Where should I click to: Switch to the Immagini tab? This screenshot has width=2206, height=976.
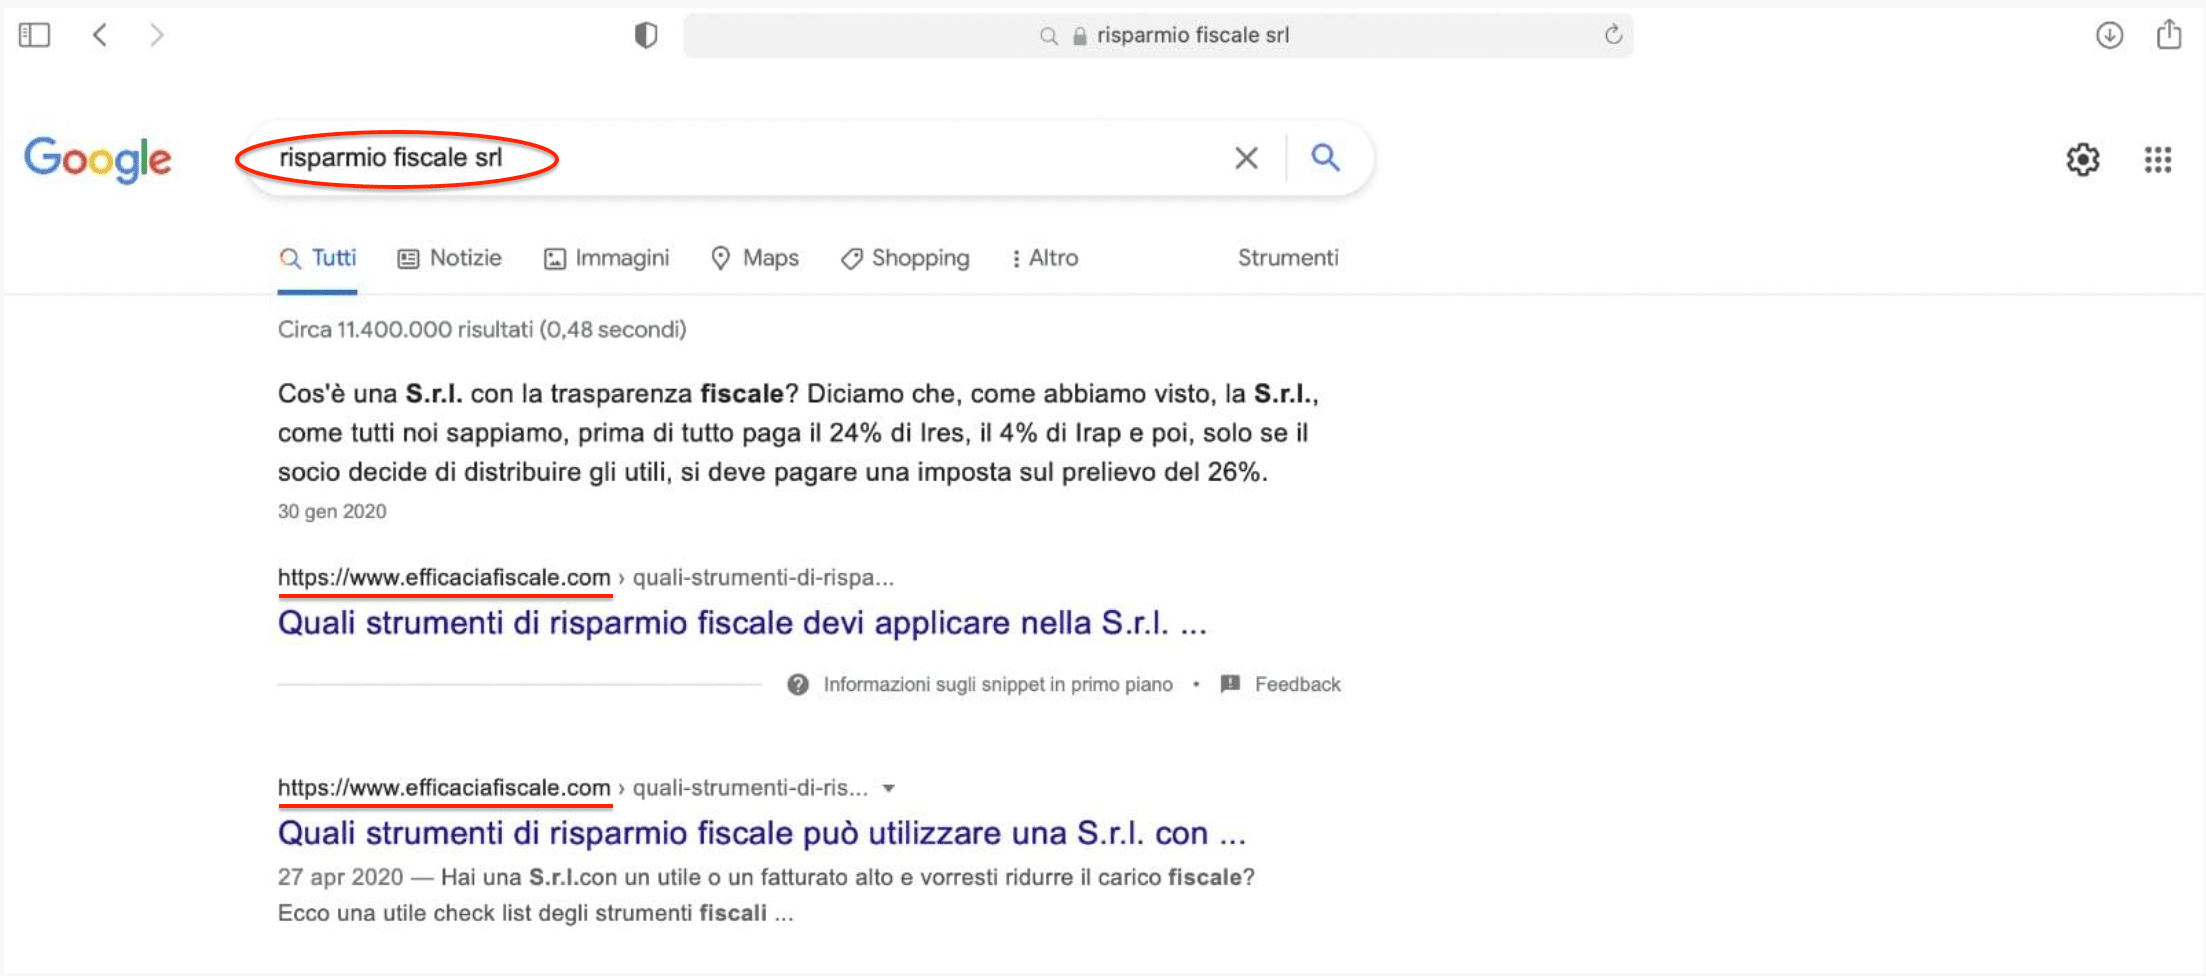(x=607, y=258)
